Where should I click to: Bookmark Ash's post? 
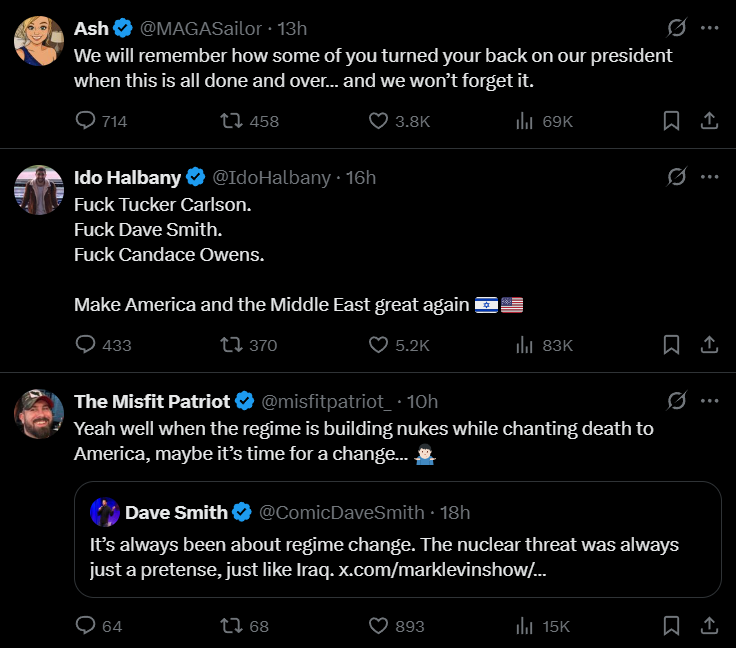[672, 121]
